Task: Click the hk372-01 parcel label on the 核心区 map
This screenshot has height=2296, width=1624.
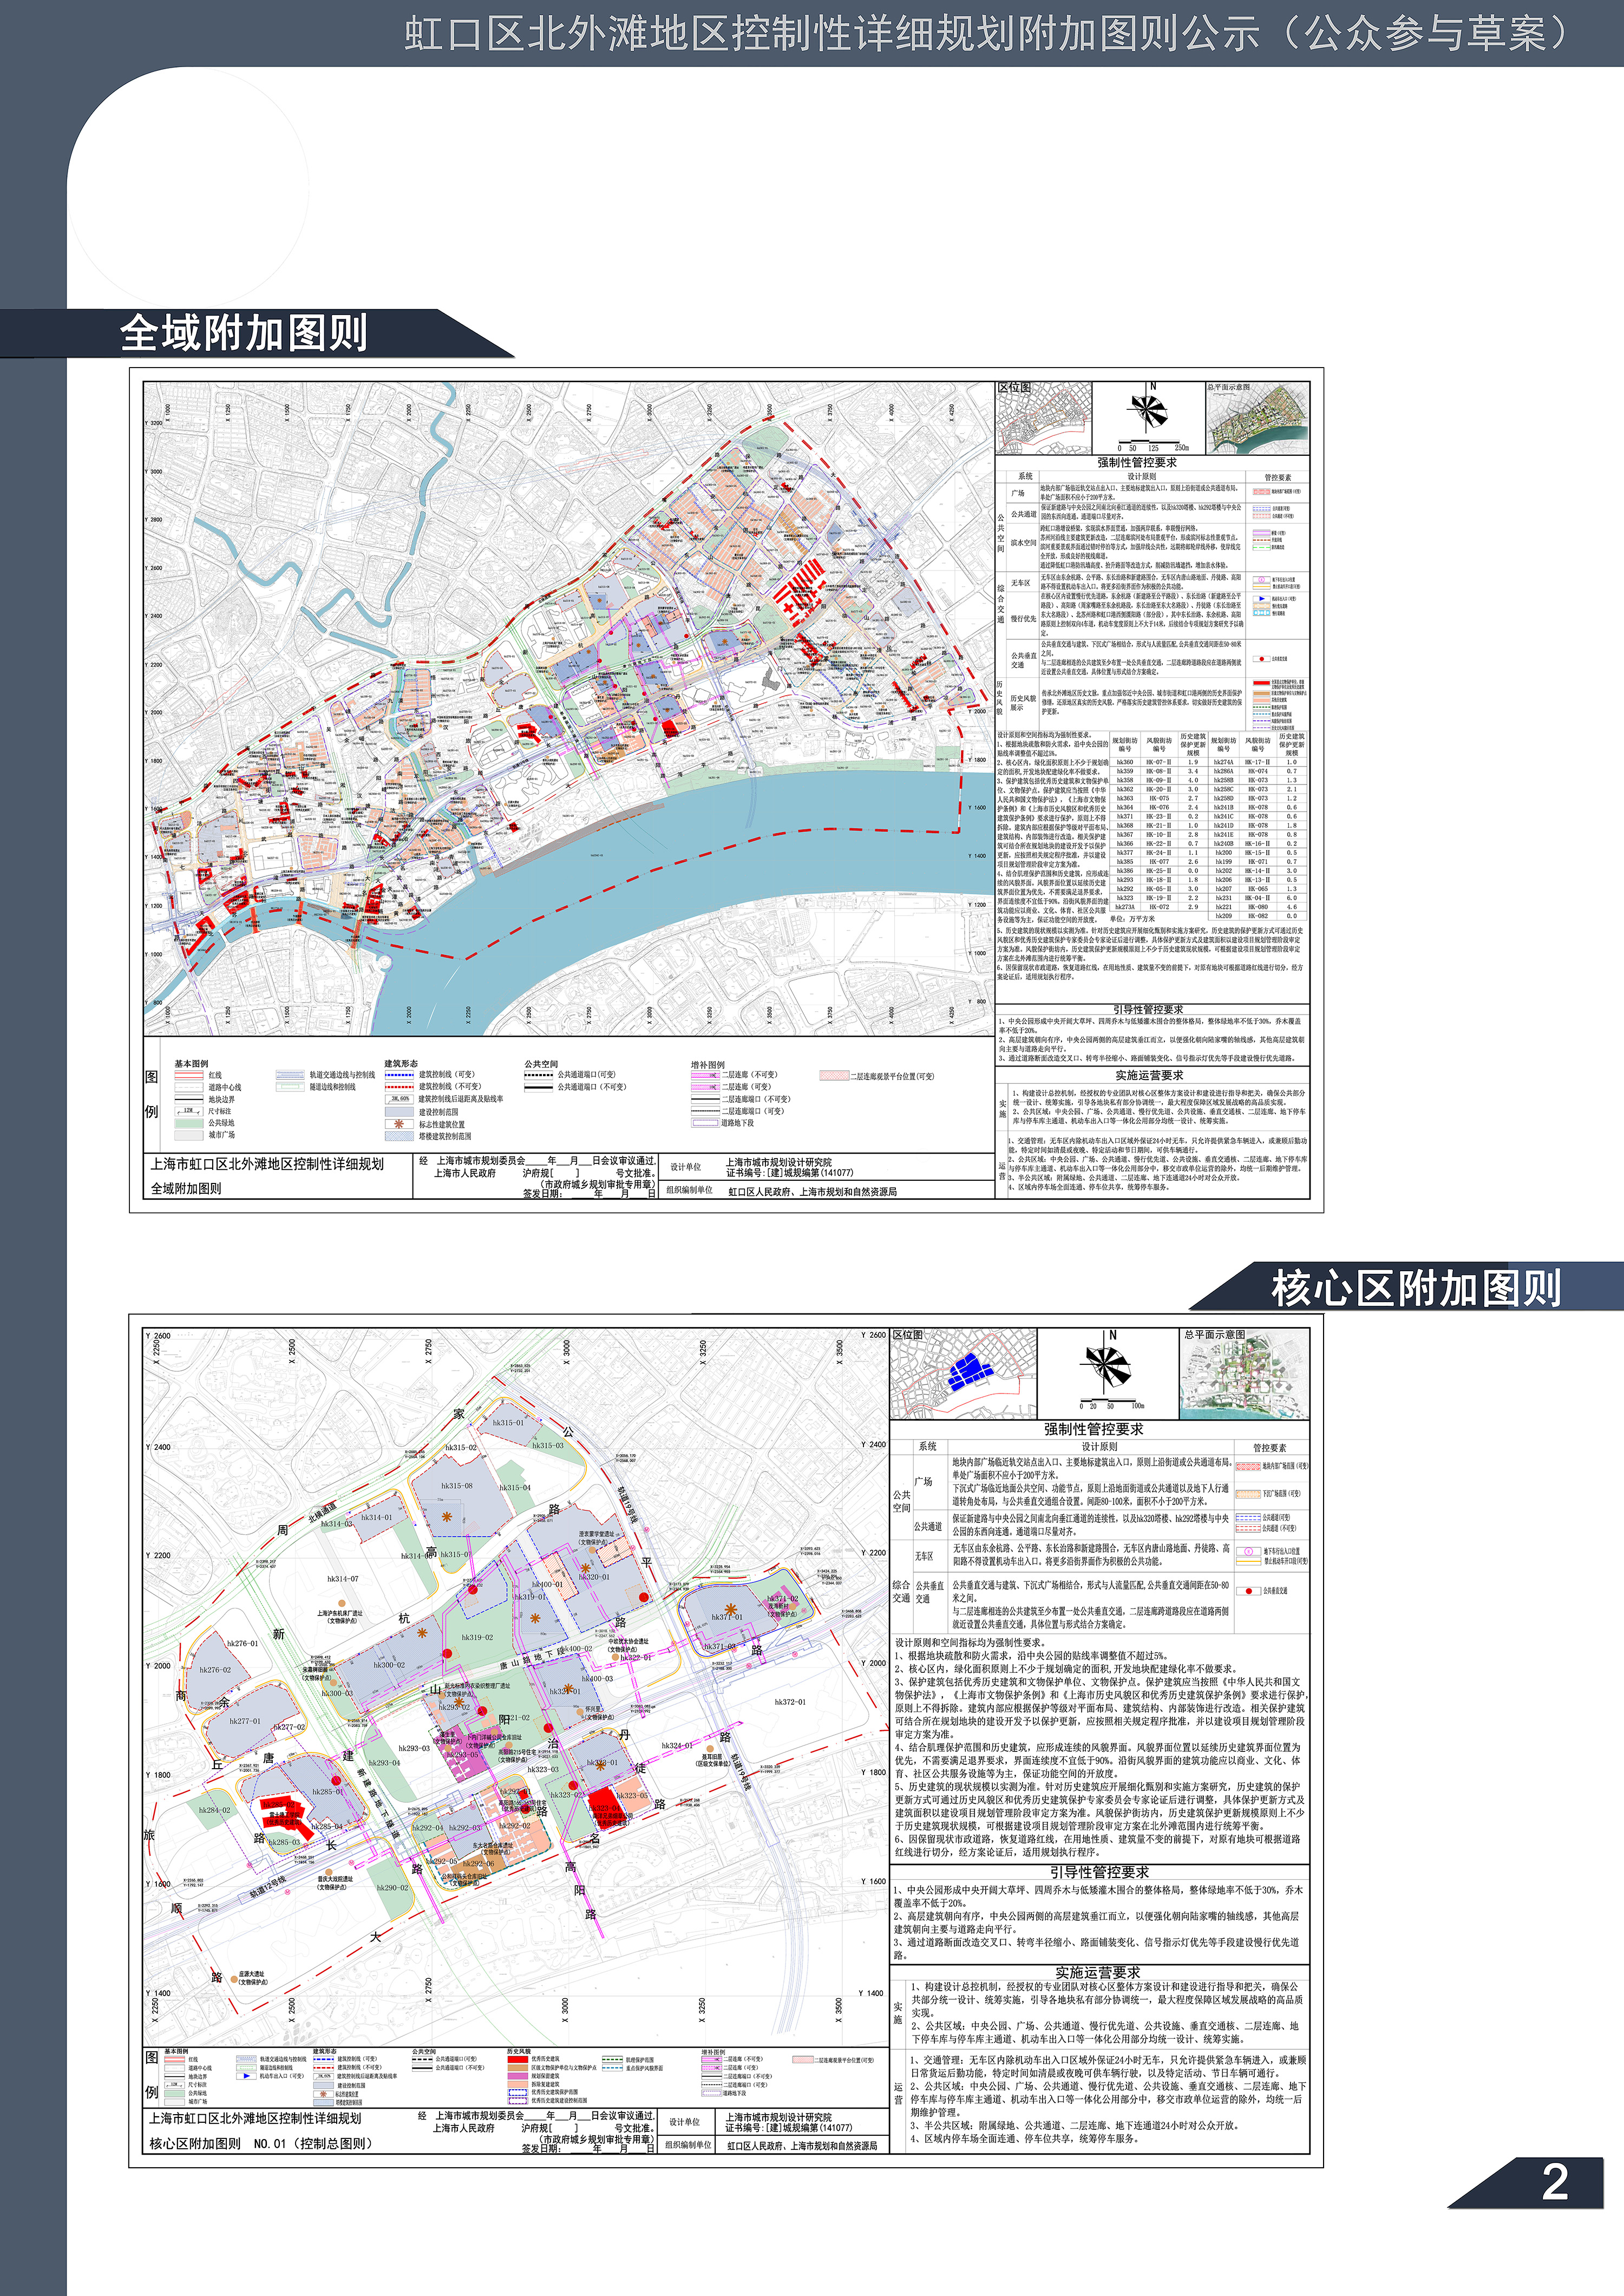Action: [x=790, y=1702]
